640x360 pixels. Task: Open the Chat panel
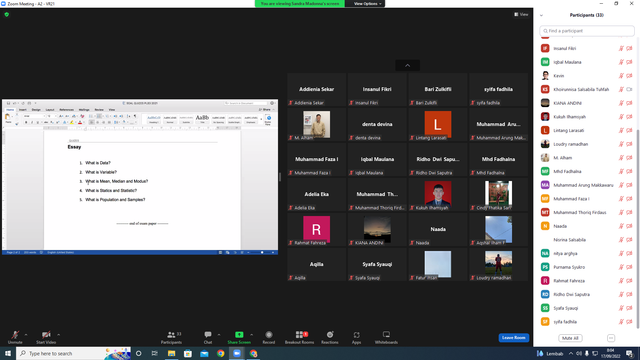click(208, 337)
